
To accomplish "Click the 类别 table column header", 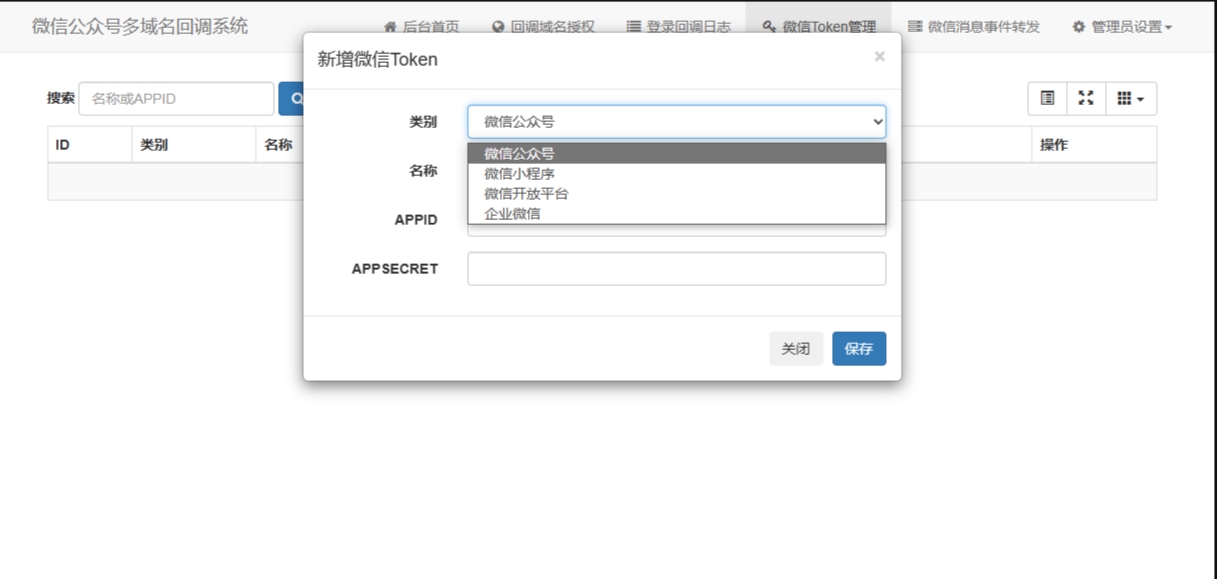I will pos(193,145).
